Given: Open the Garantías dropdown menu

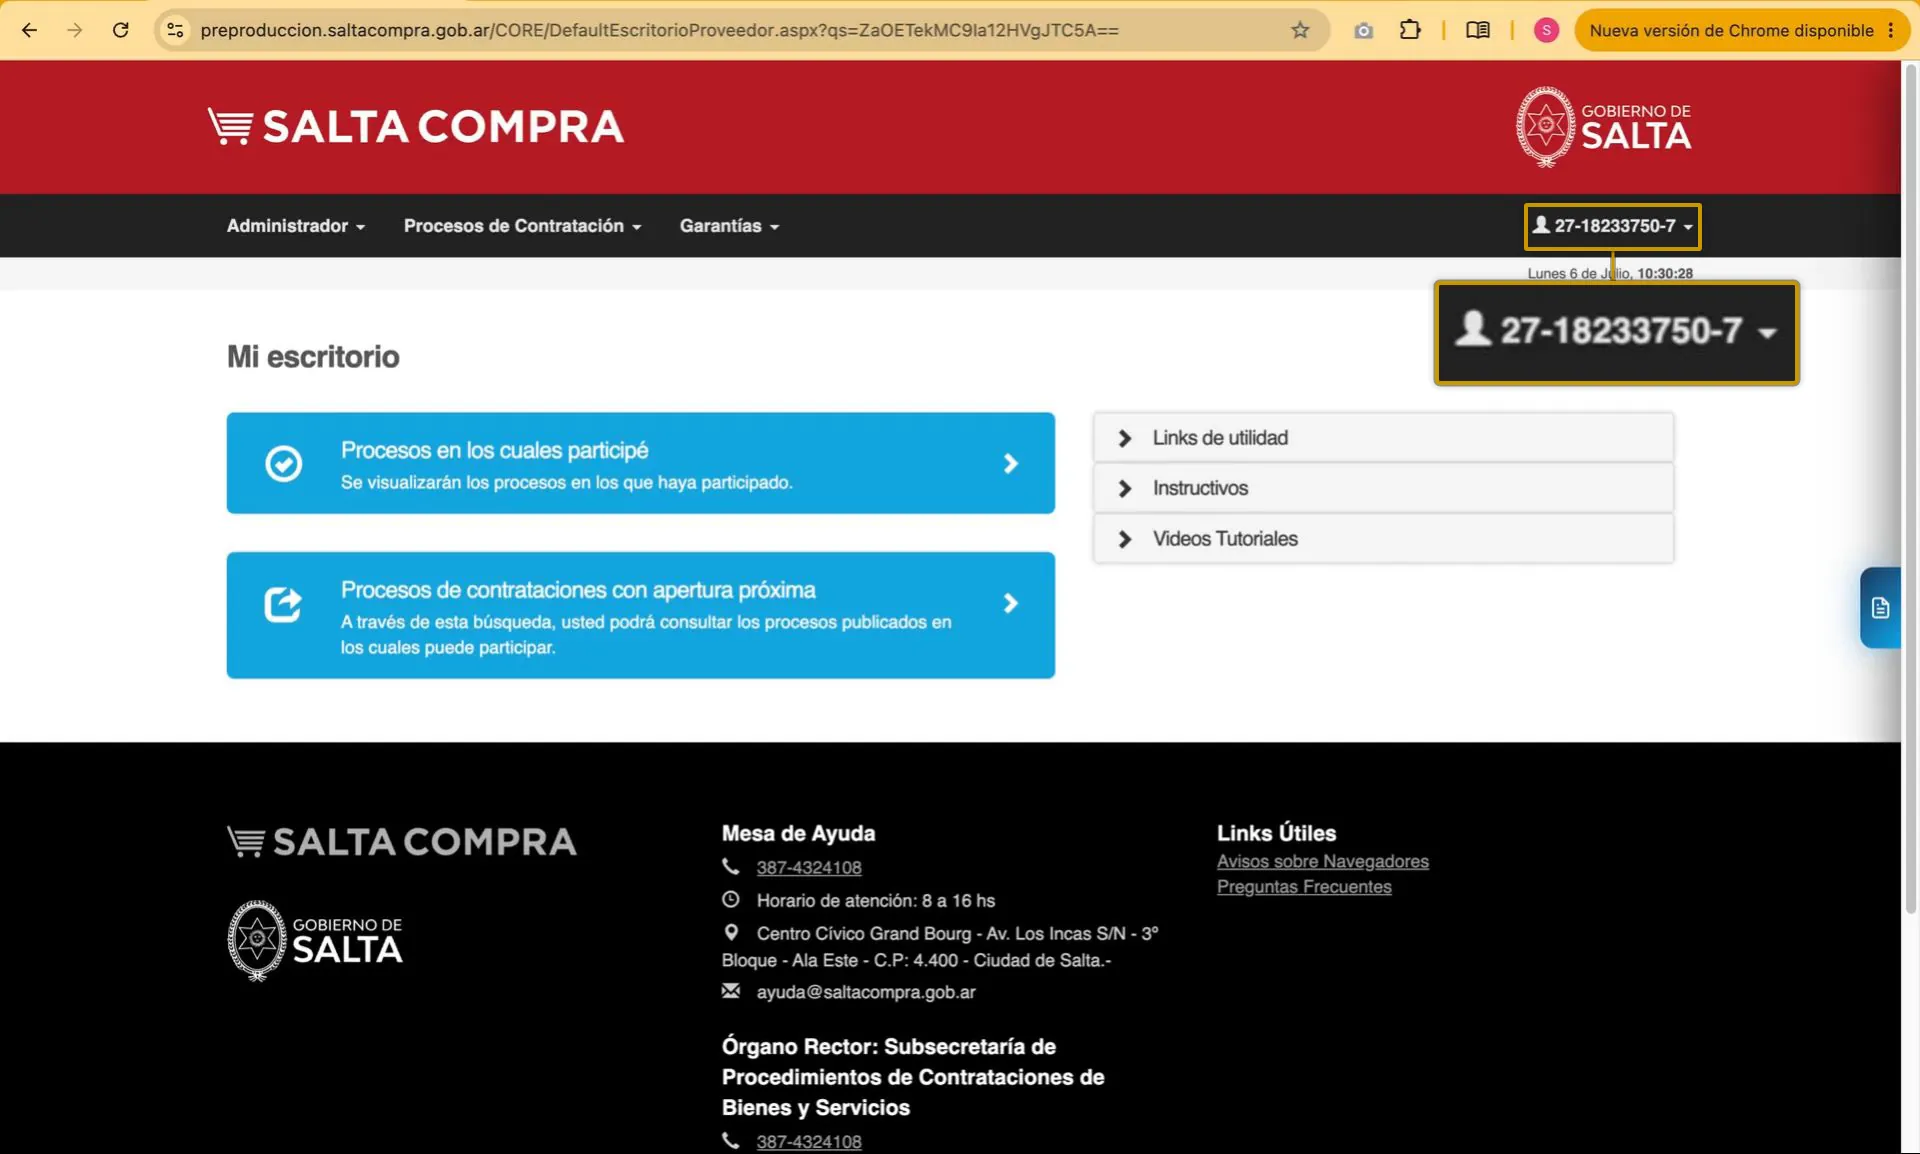Looking at the screenshot, I should [x=729, y=226].
